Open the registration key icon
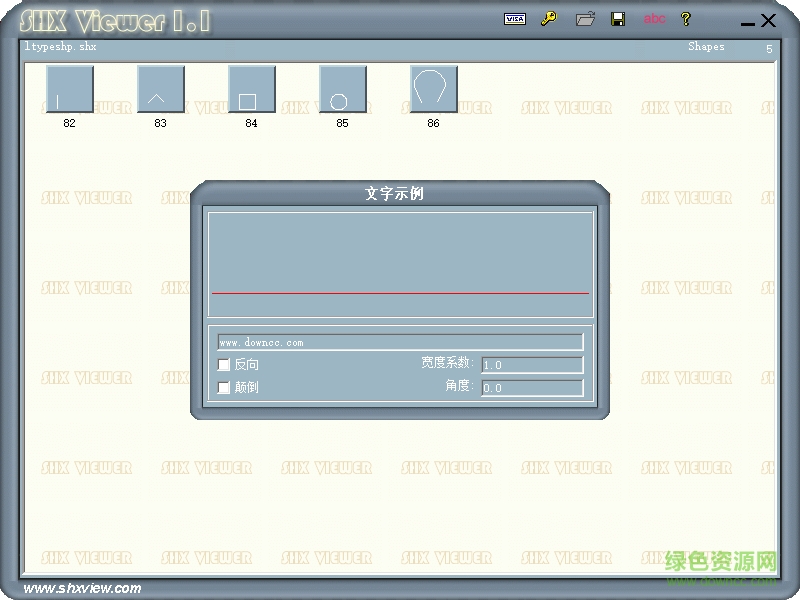 549,19
